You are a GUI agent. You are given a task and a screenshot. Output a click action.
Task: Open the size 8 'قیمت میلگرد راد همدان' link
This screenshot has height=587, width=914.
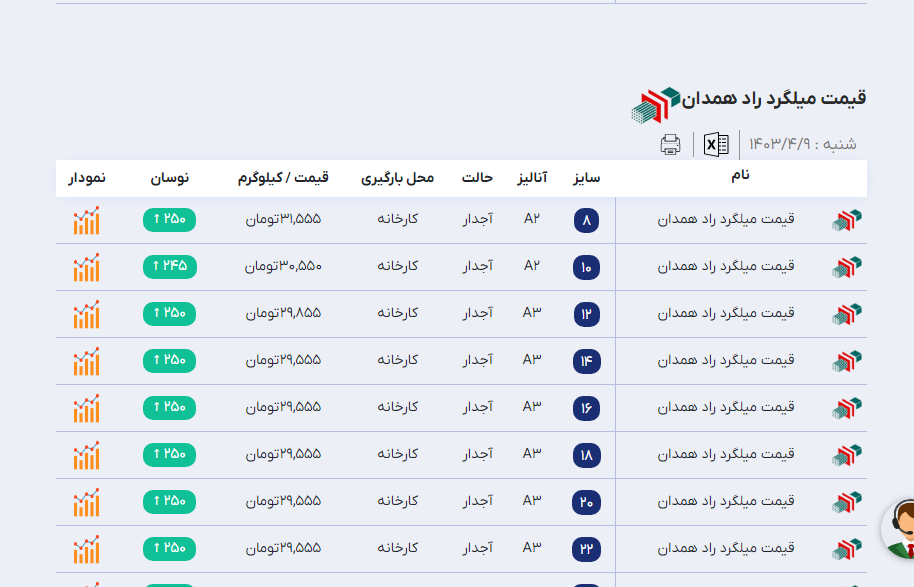(x=726, y=219)
